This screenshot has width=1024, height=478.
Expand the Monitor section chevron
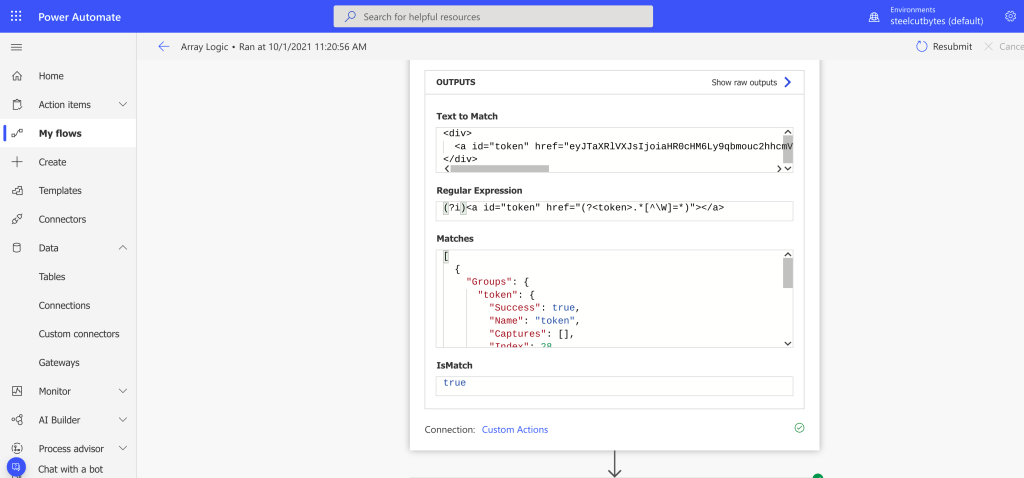click(123, 391)
